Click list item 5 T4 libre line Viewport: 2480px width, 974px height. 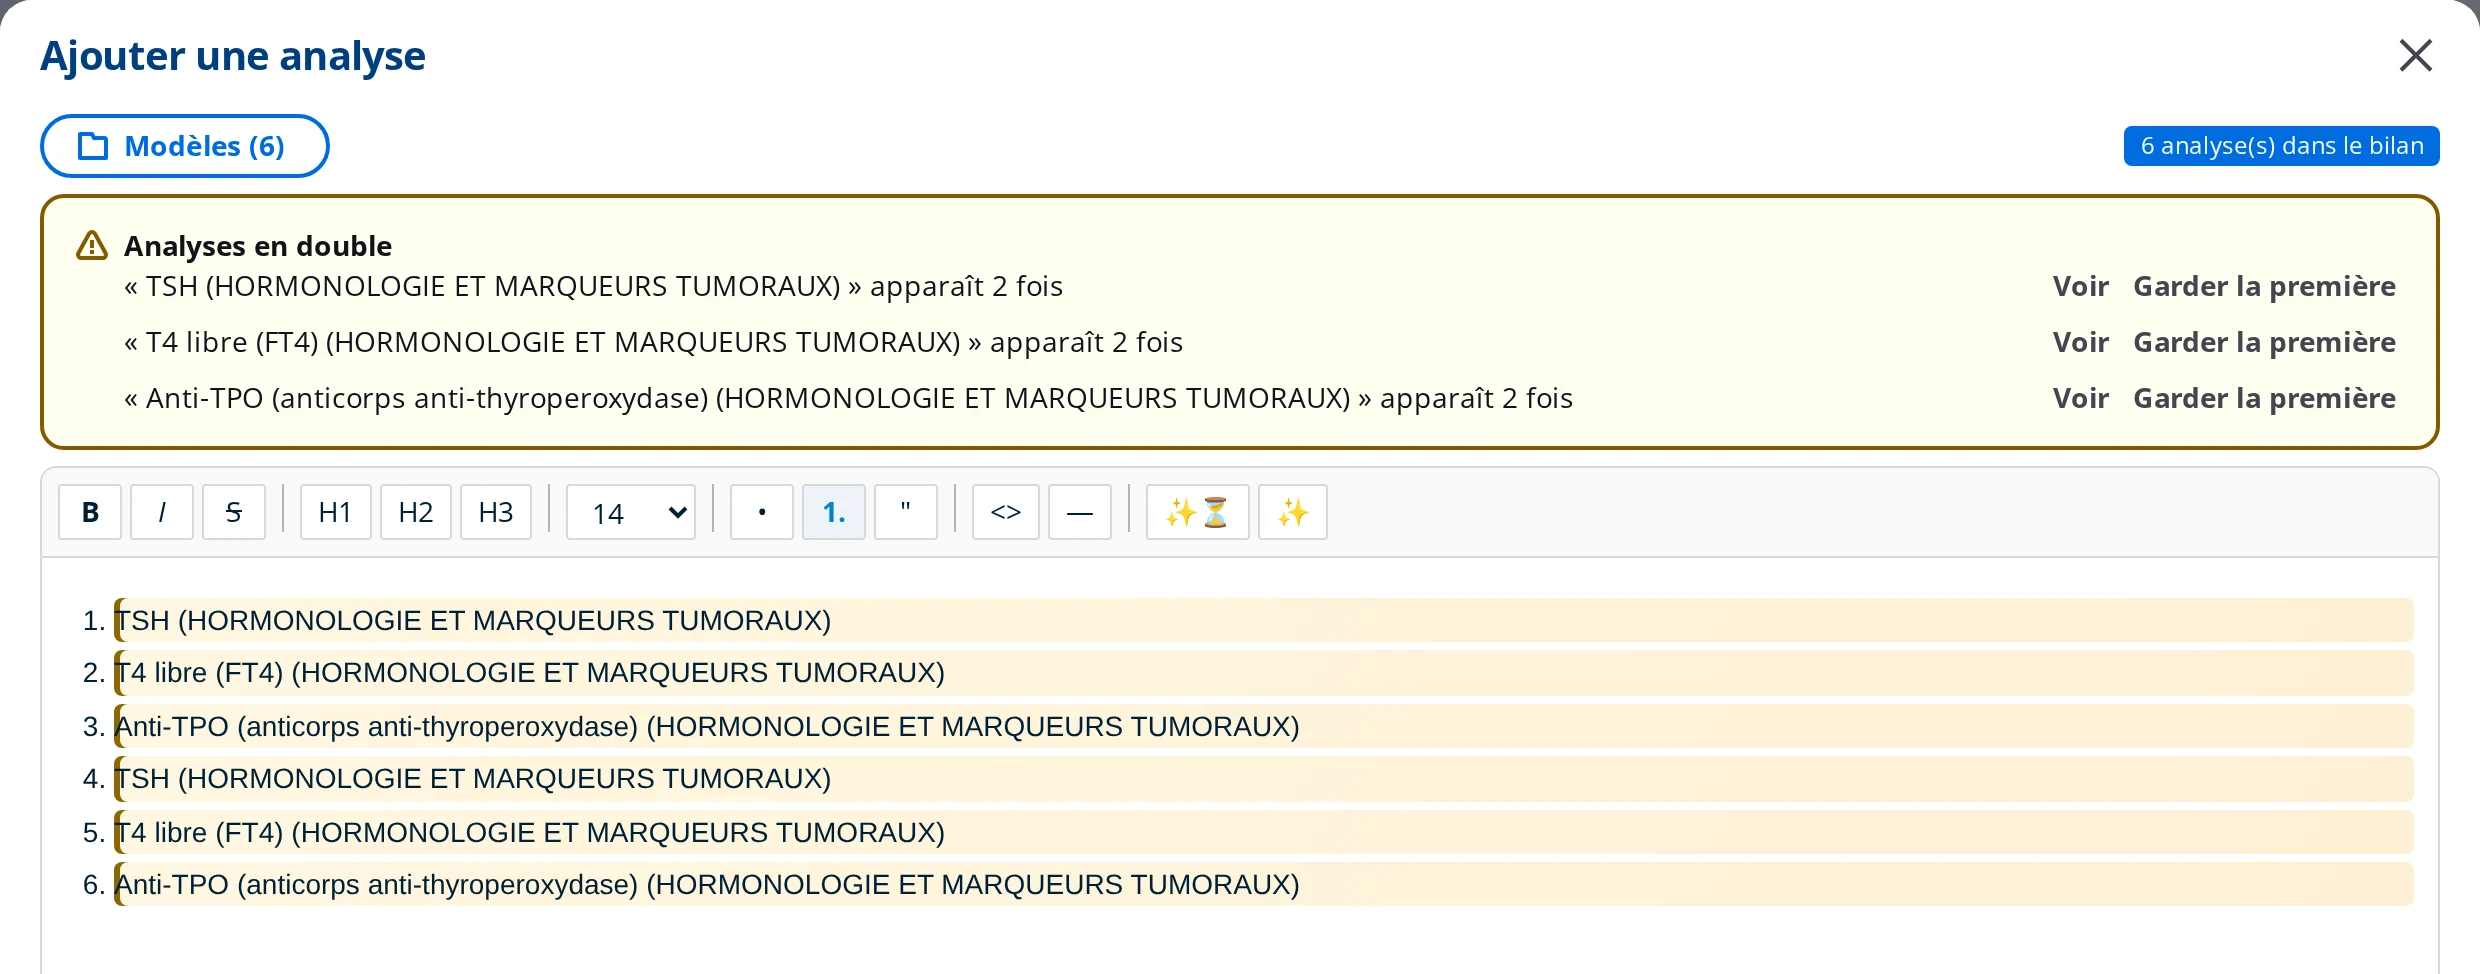pyautogui.click(x=1264, y=832)
